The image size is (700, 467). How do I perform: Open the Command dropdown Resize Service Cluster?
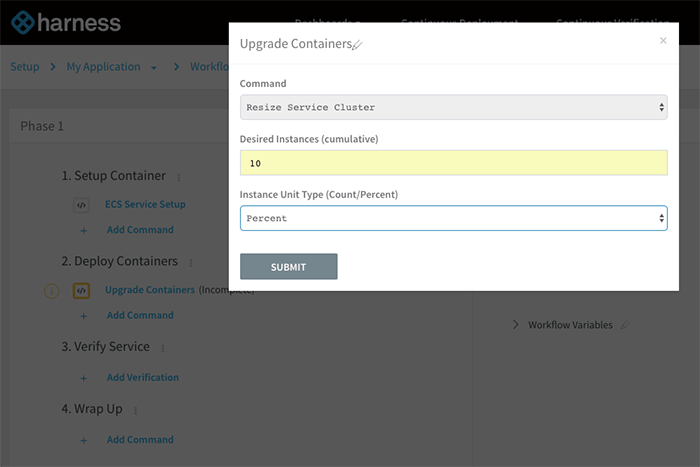coord(454,107)
